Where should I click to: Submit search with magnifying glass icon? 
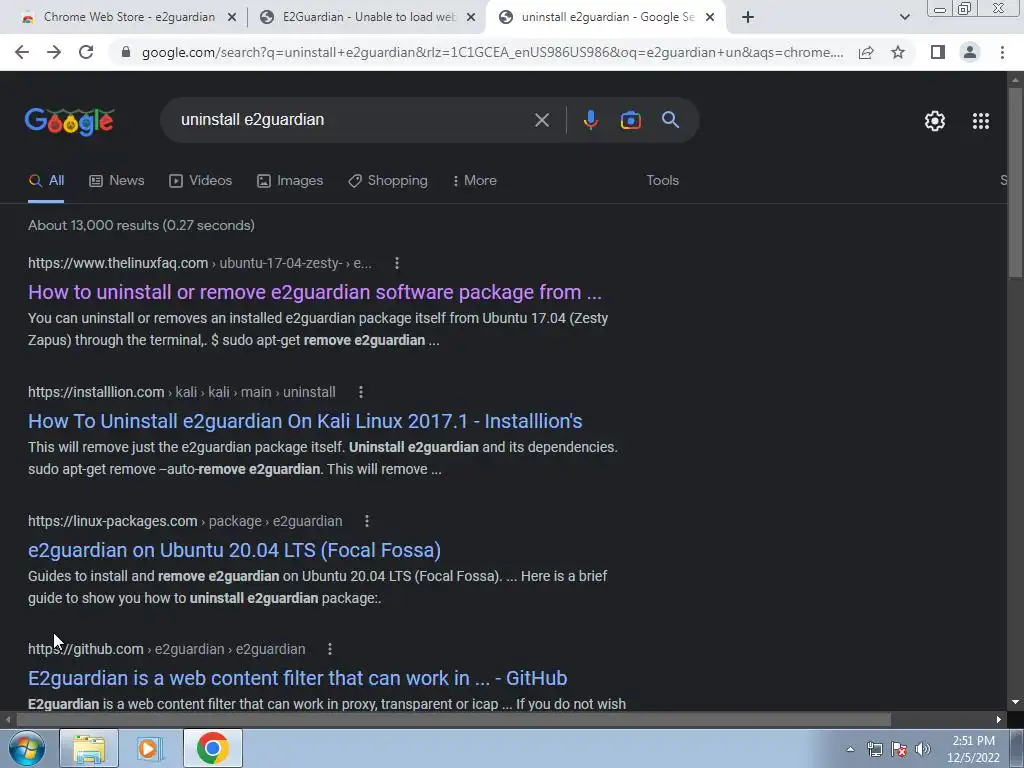(x=670, y=120)
